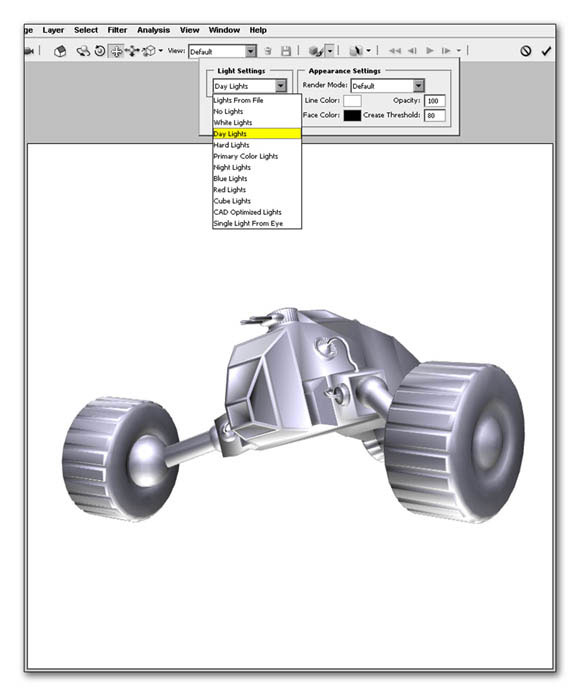Toggle the lighting settings dropdown arrow

pos(330,51)
